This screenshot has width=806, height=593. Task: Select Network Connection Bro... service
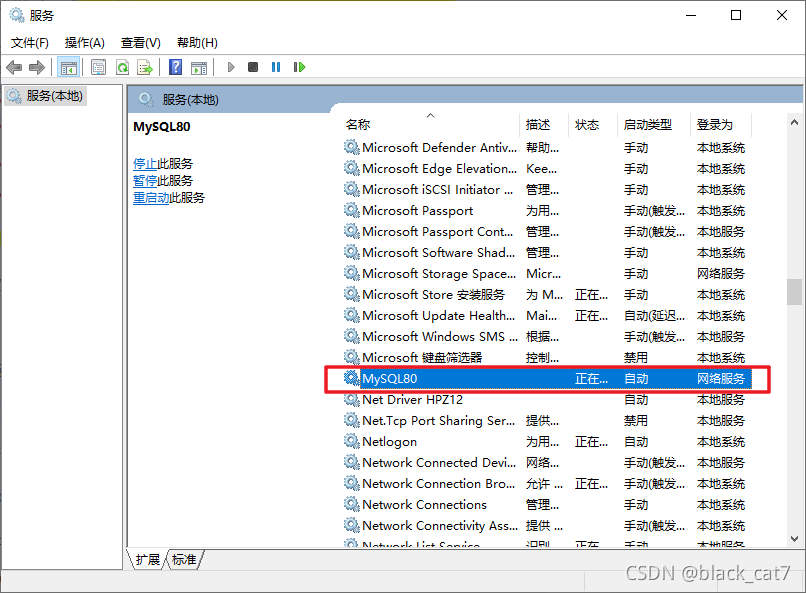point(547,484)
